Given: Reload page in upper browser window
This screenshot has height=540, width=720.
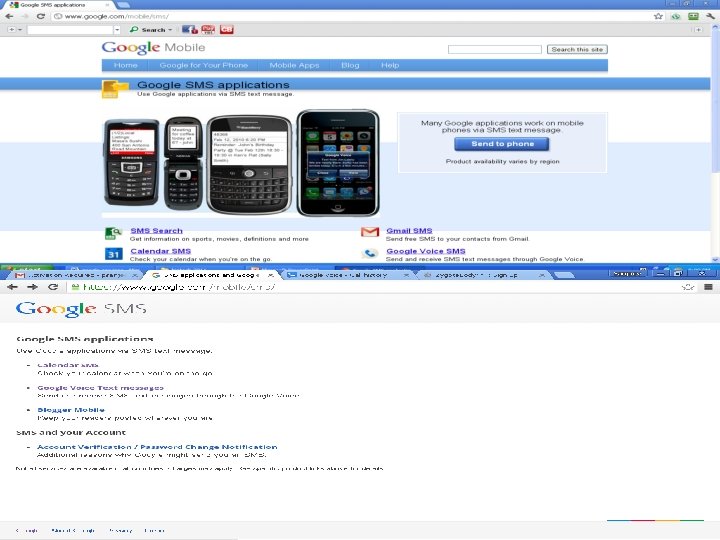Looking at the screenshot, I should click(40, 16).
